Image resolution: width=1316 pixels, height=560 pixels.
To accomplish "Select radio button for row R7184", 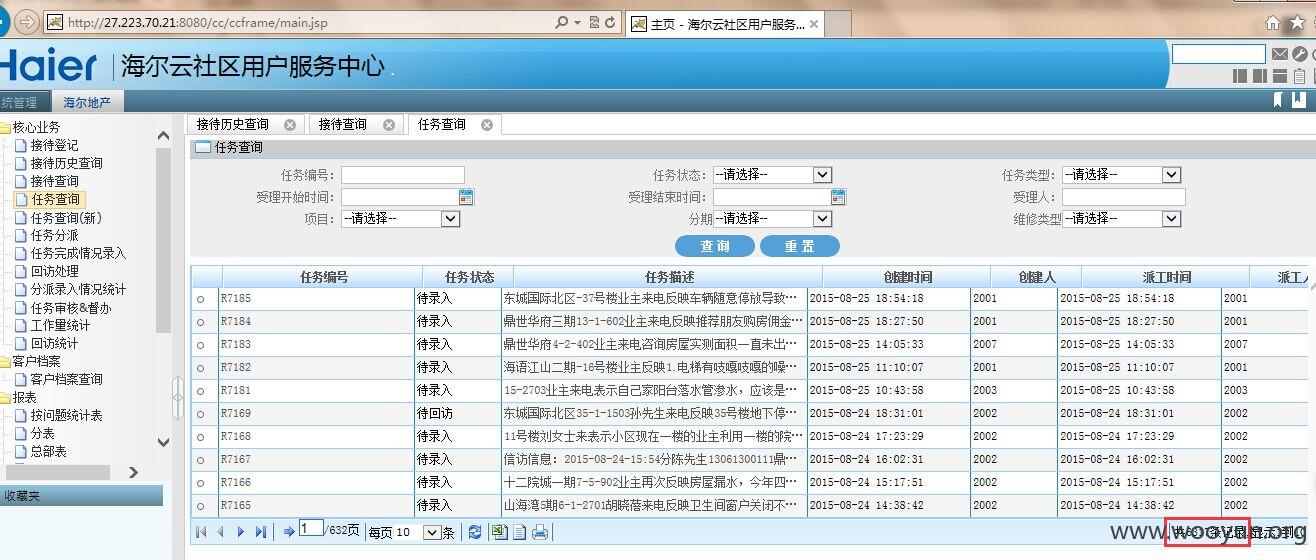I will tap(200, 322).
